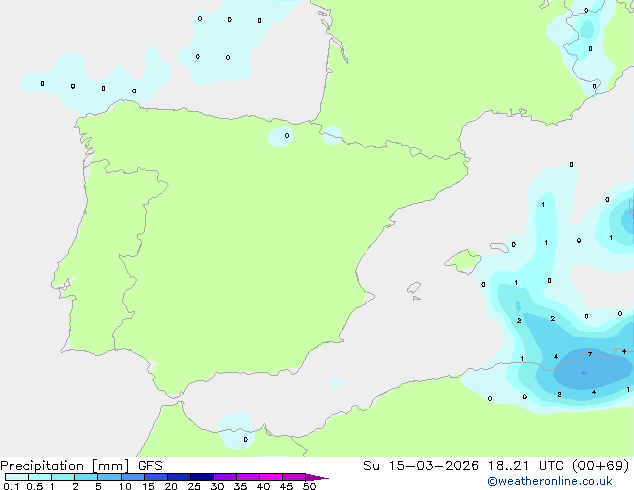This screenshot has height=490, width=634.
Task: Click the 'Precipitation [mm] GFS' title text
Action: tap(81, 466)
